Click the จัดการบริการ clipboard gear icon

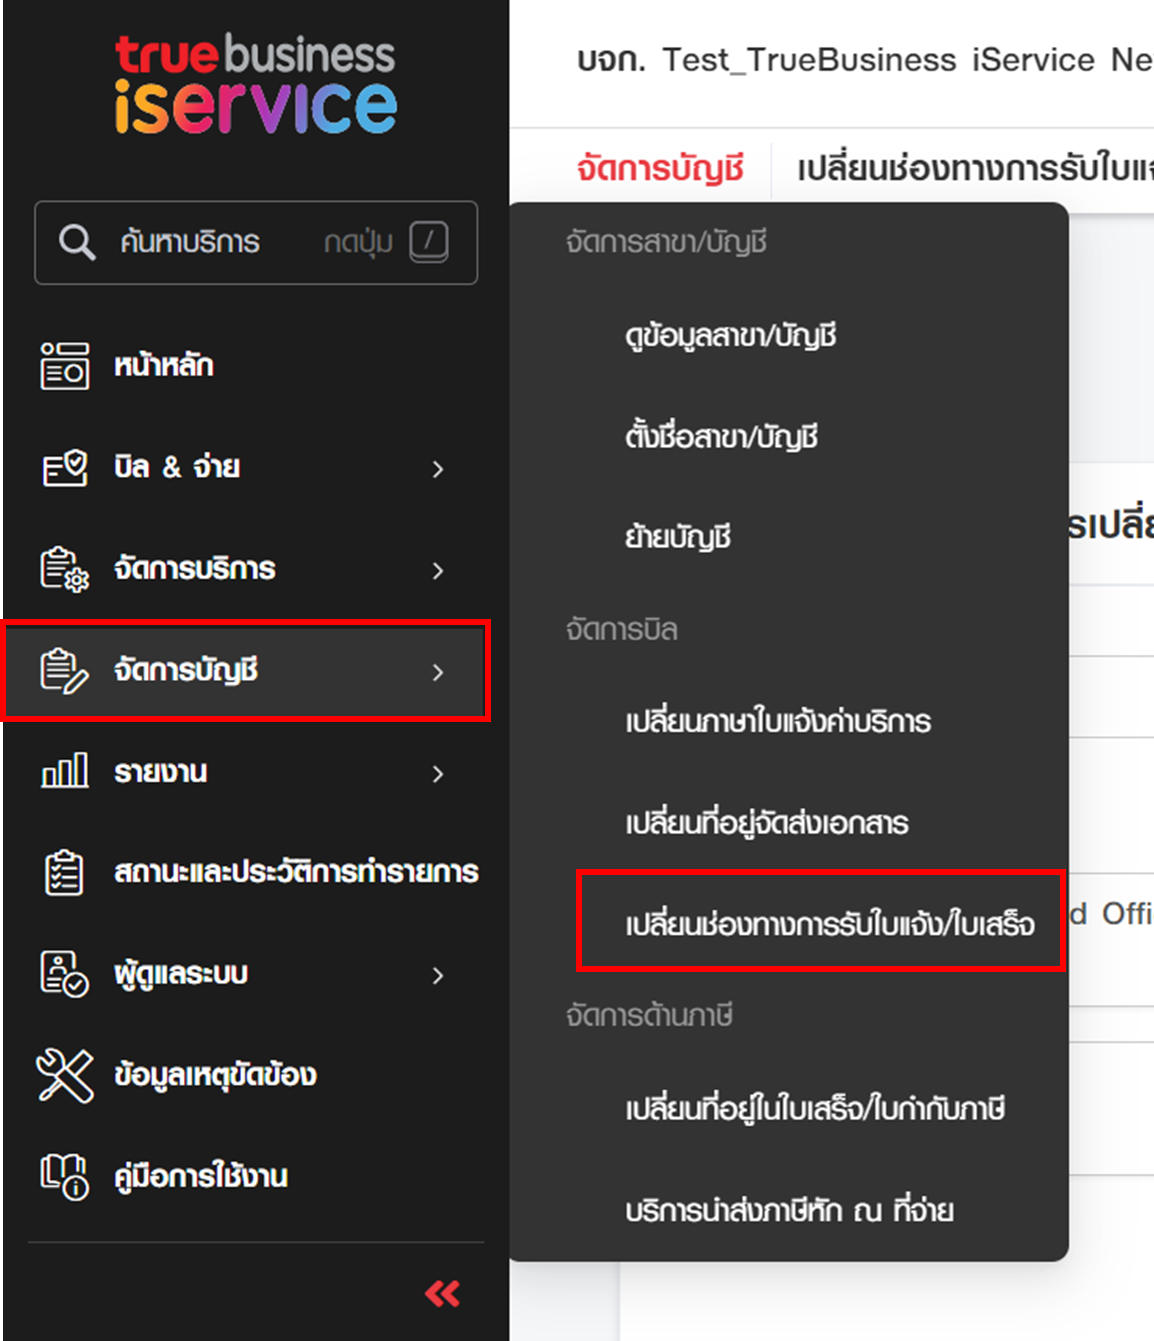pyautogui.click(x=65, y=569)
